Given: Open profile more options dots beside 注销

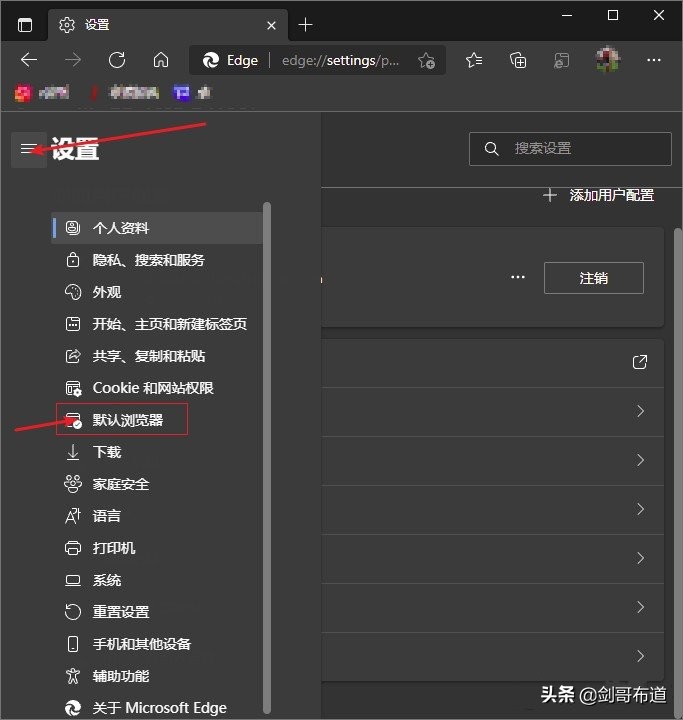Looking at the screenshot, I should [x=518, y=277].
